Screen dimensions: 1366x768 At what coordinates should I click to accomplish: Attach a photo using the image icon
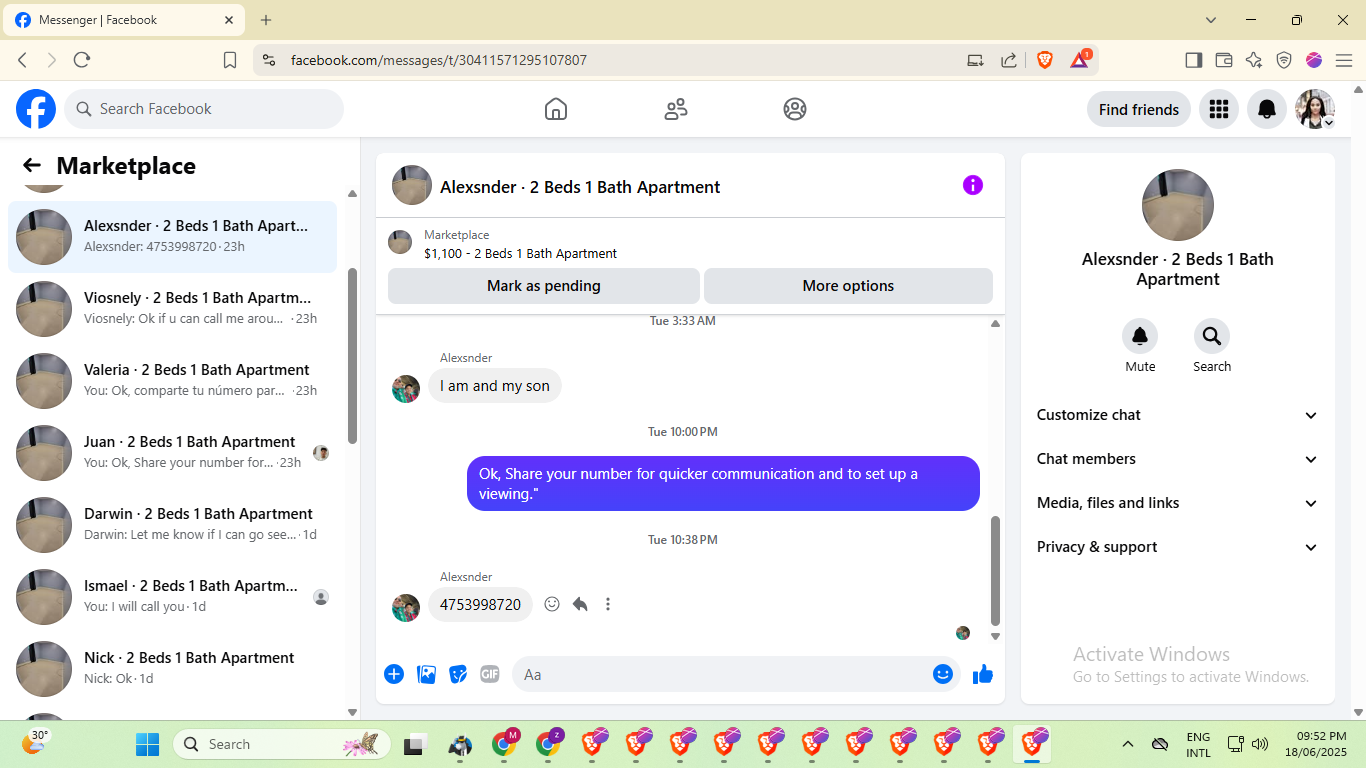click(x=426, y=674)
